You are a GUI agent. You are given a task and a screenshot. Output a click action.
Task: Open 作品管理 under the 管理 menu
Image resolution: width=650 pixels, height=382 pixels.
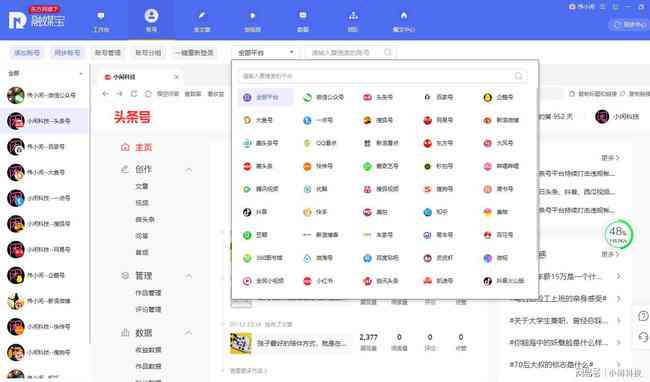coord(148,293)
